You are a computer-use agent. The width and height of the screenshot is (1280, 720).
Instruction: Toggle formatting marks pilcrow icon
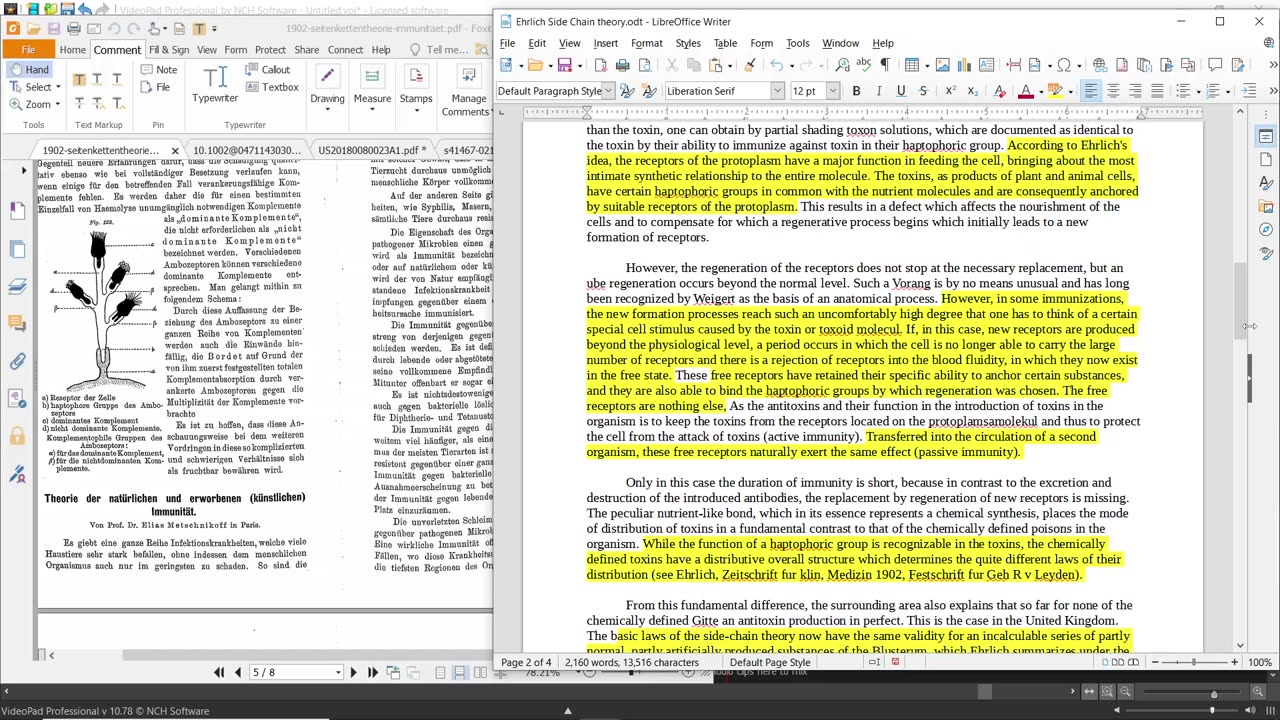884,65
